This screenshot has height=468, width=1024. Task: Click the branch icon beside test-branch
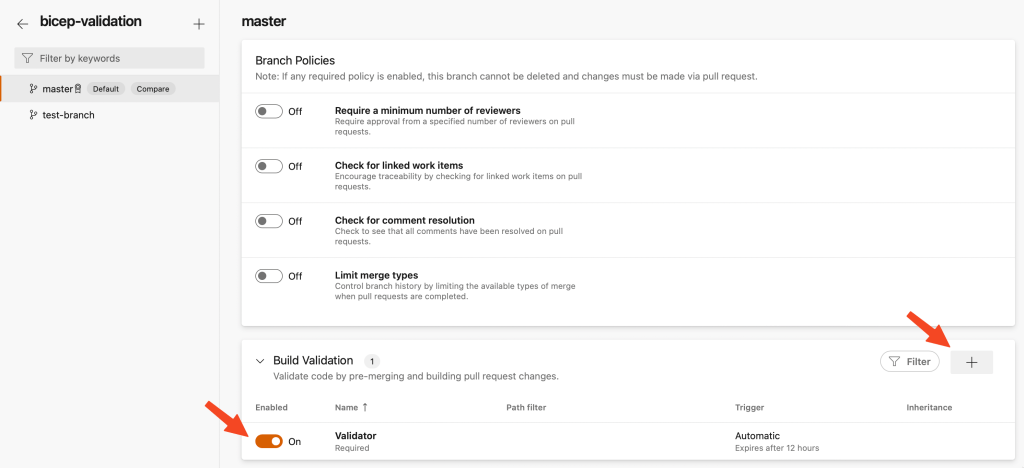(x=33, y=115)
